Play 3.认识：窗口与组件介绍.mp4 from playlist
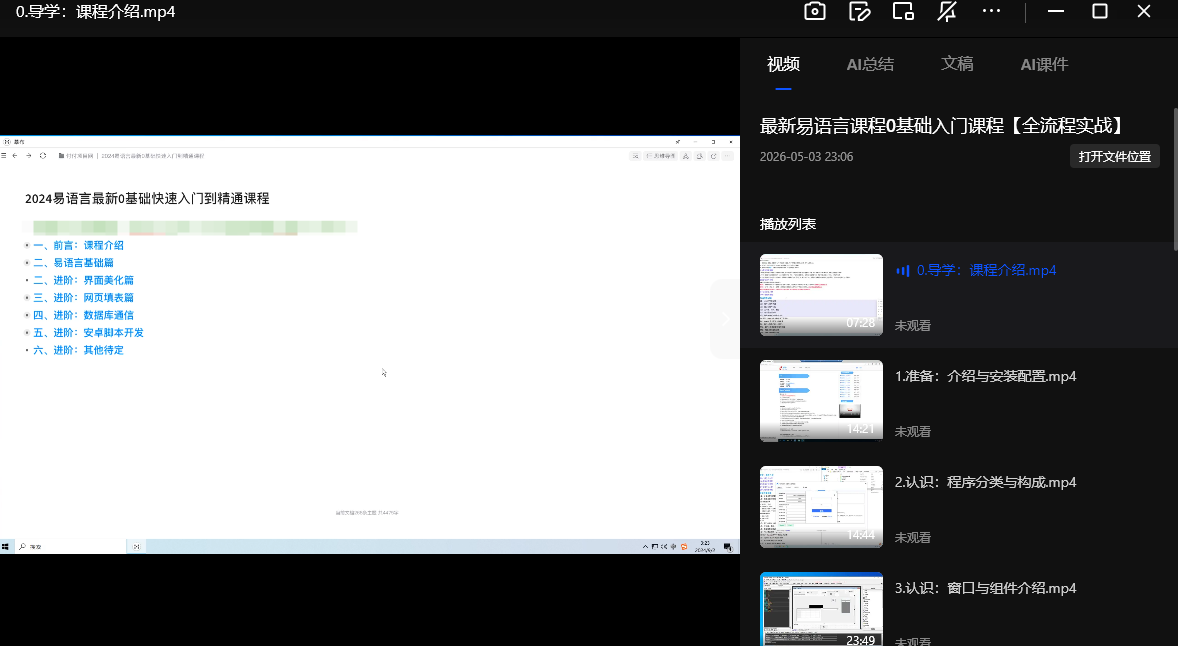 (986, 588)
